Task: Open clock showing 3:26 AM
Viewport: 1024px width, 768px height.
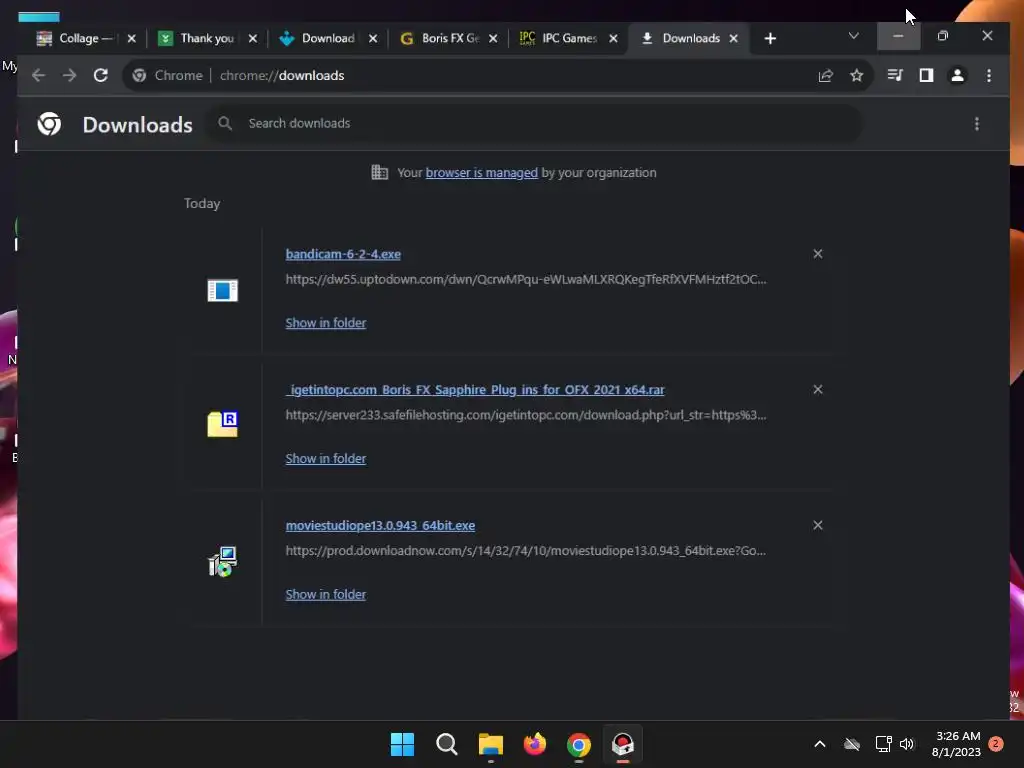Action: coord(957,744)
